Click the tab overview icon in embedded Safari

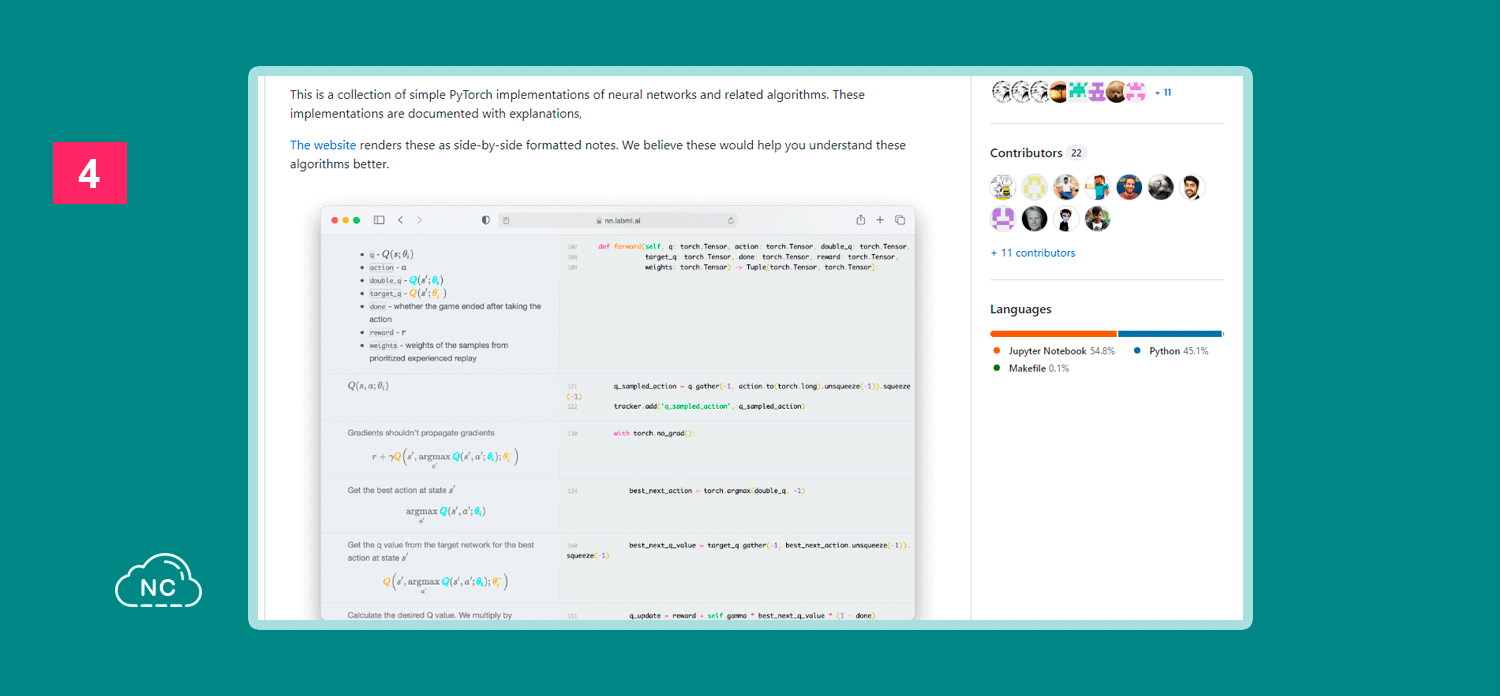(x=900, y=220)
